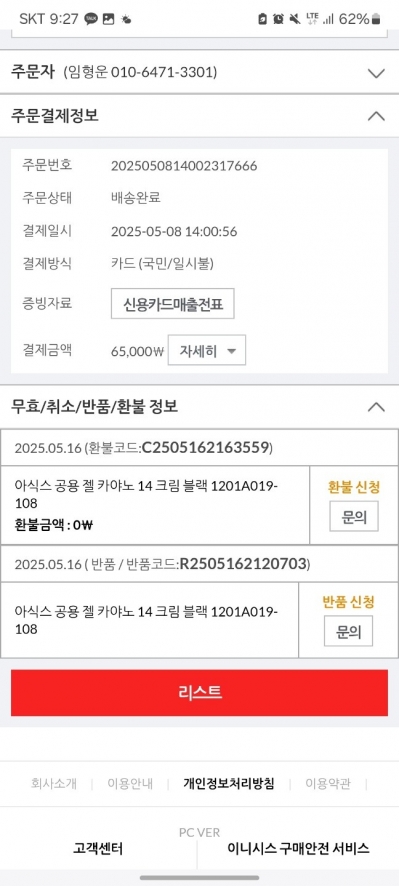Open 이니시스 구매안전 서비스 tab
This screenshot has width=399, height=886.
point(298,848)
